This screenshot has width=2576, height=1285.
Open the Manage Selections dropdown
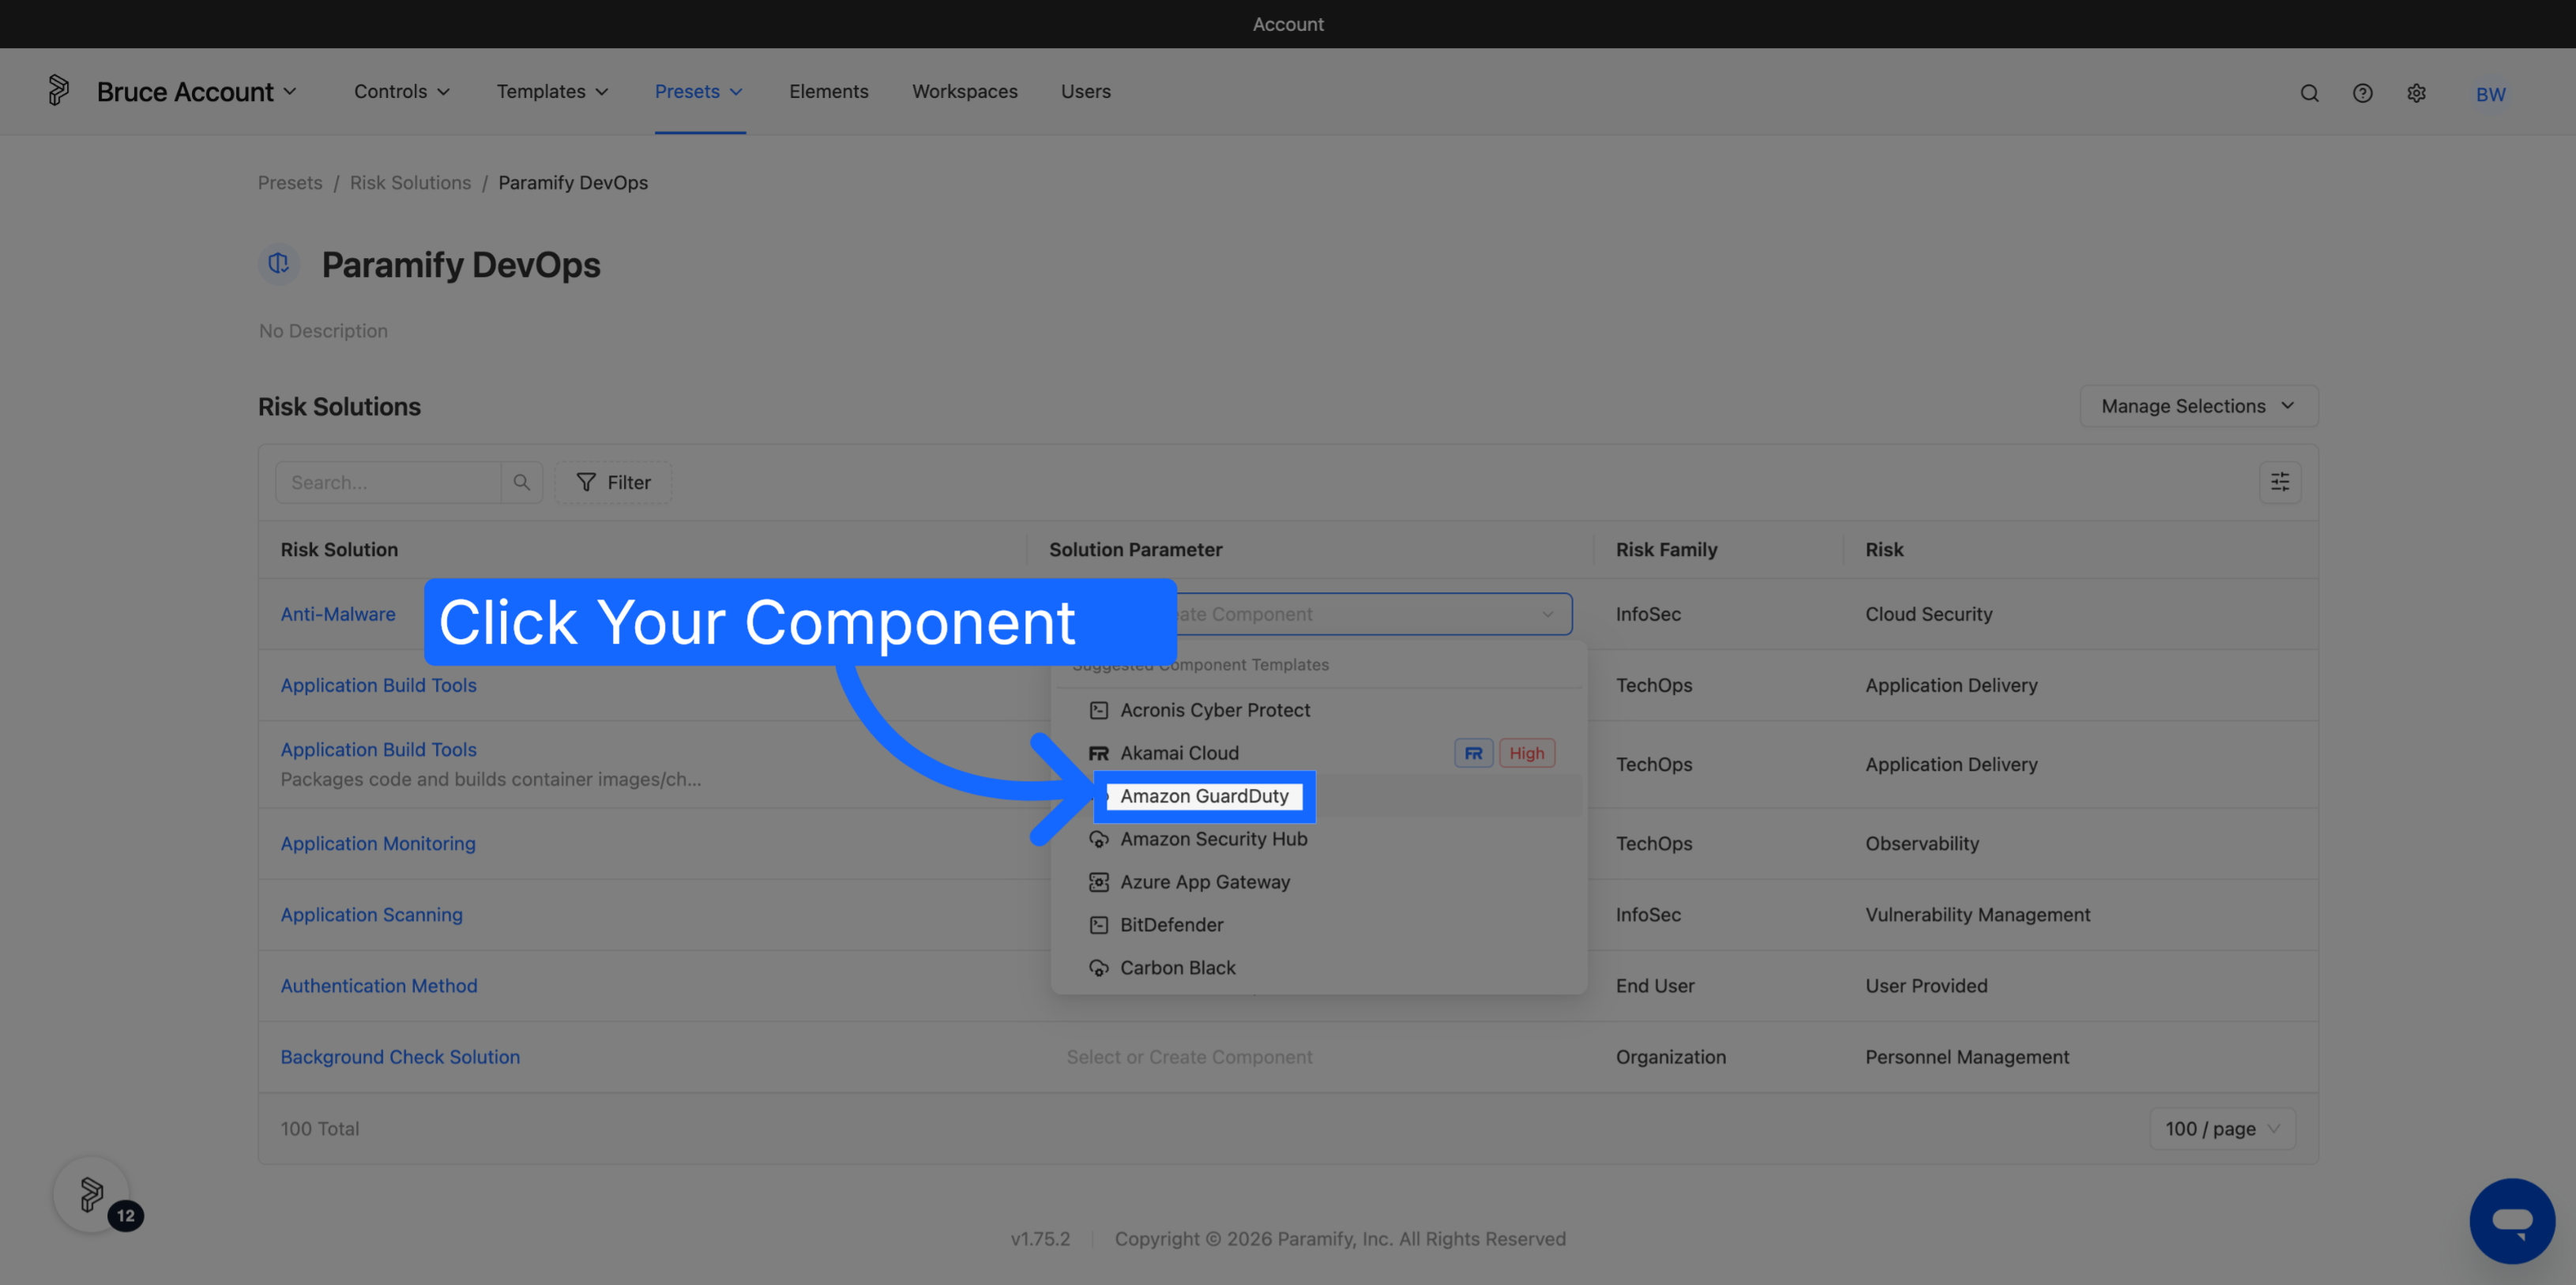tap(2198, 406)
